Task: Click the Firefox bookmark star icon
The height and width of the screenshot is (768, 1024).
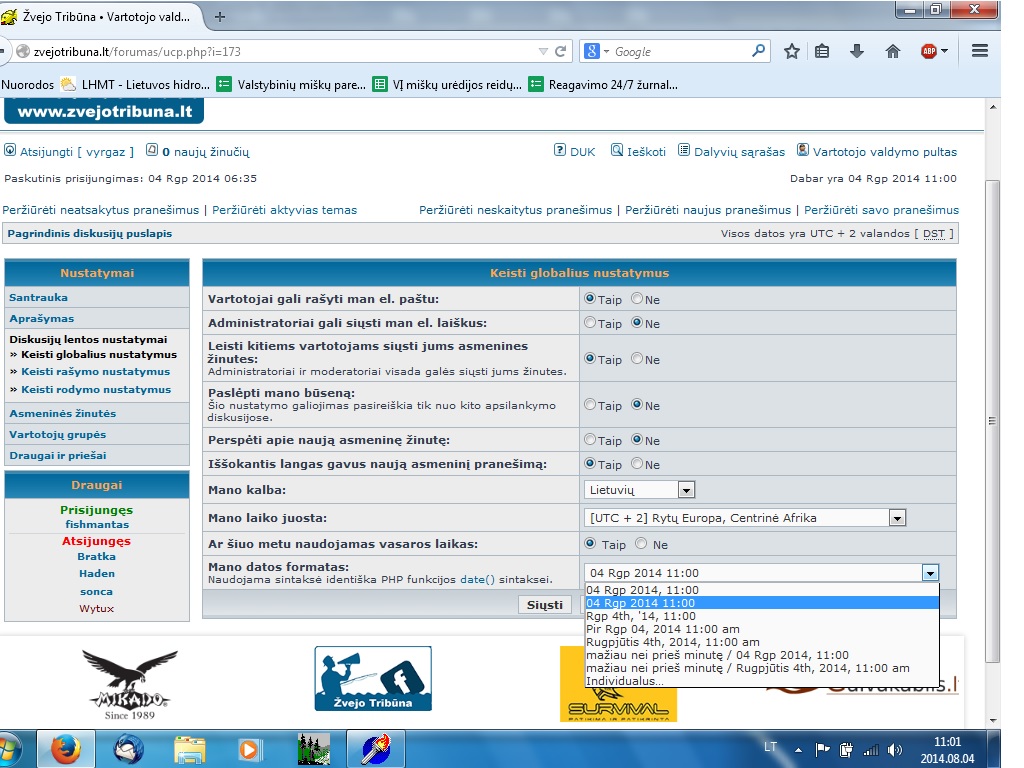Action: 792,51
